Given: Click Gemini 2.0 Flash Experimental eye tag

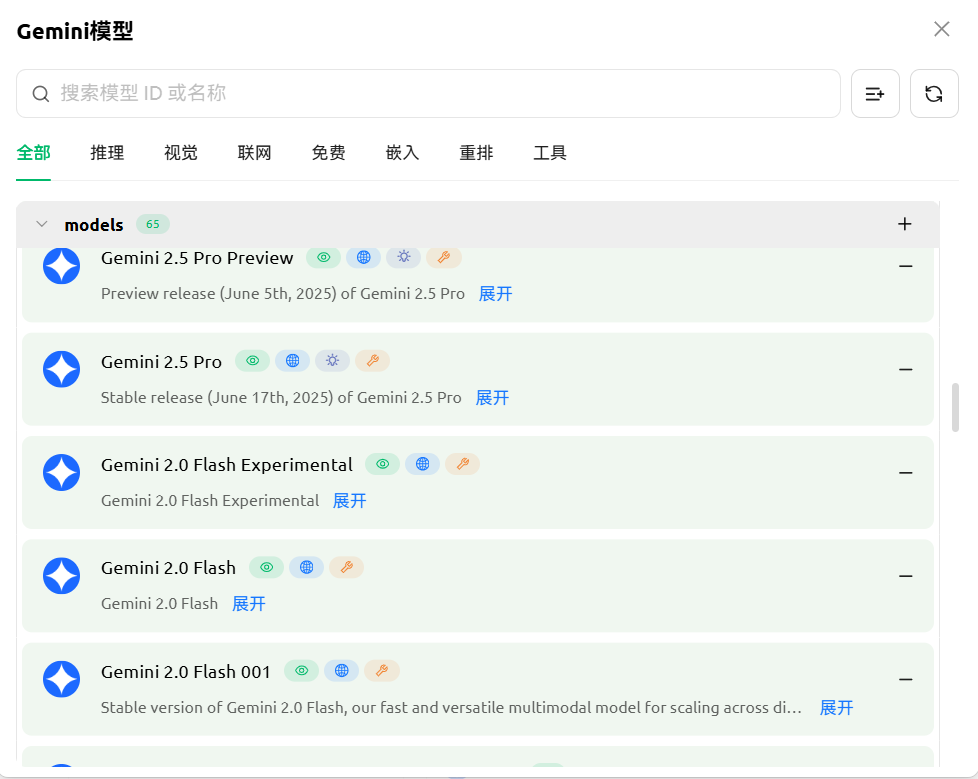Looking at the screenshot, I should tap(382, 464).
